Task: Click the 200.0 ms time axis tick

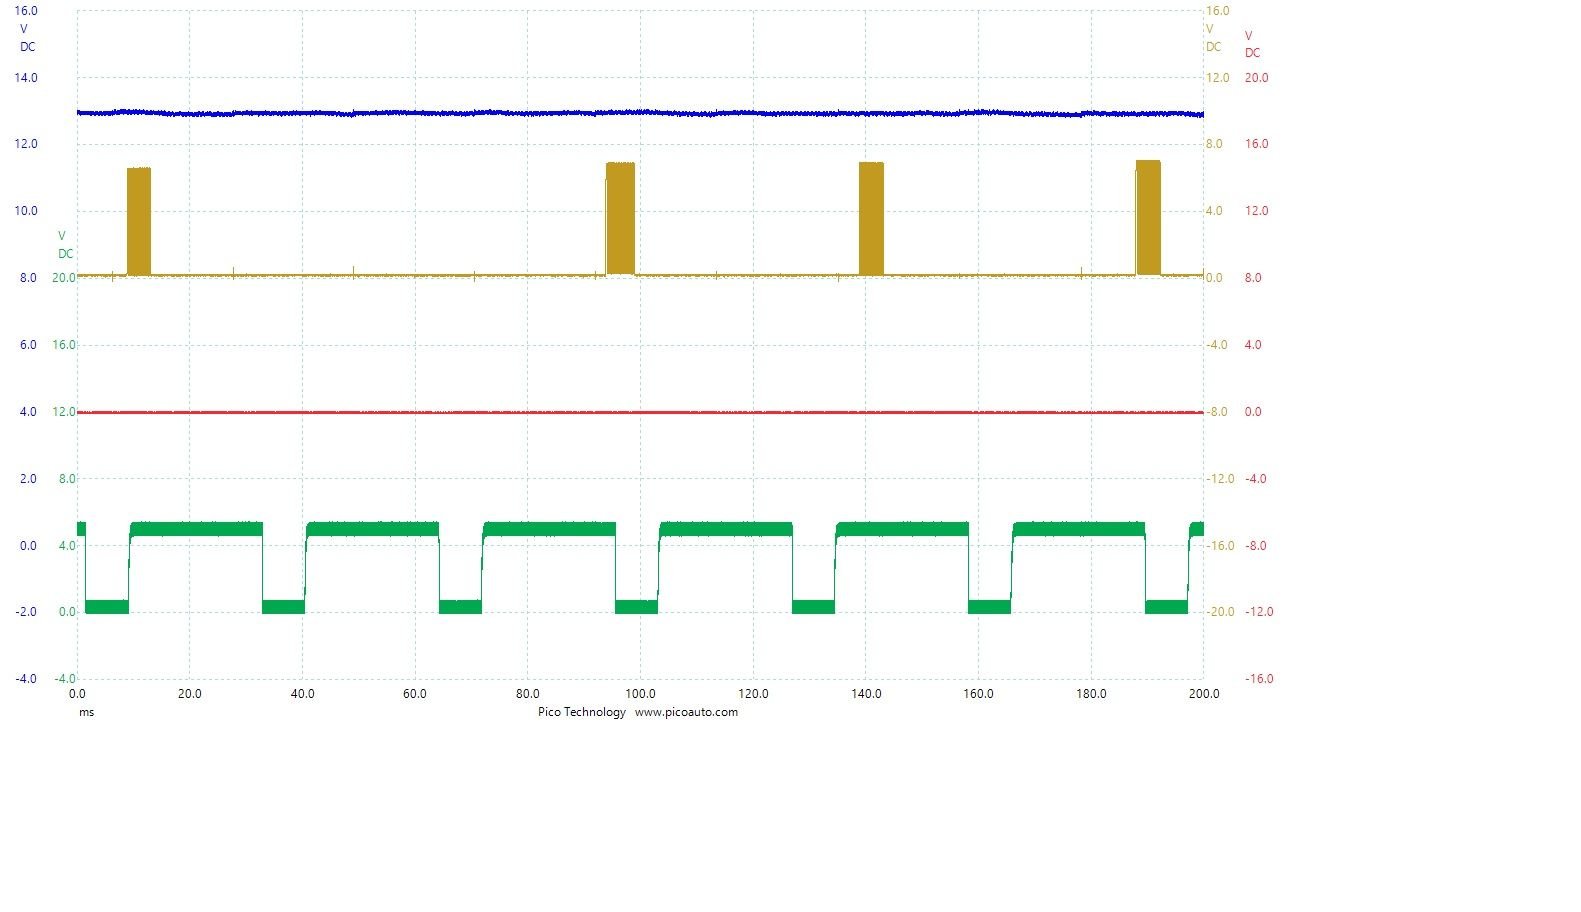Action: [x=1203, y=694]
